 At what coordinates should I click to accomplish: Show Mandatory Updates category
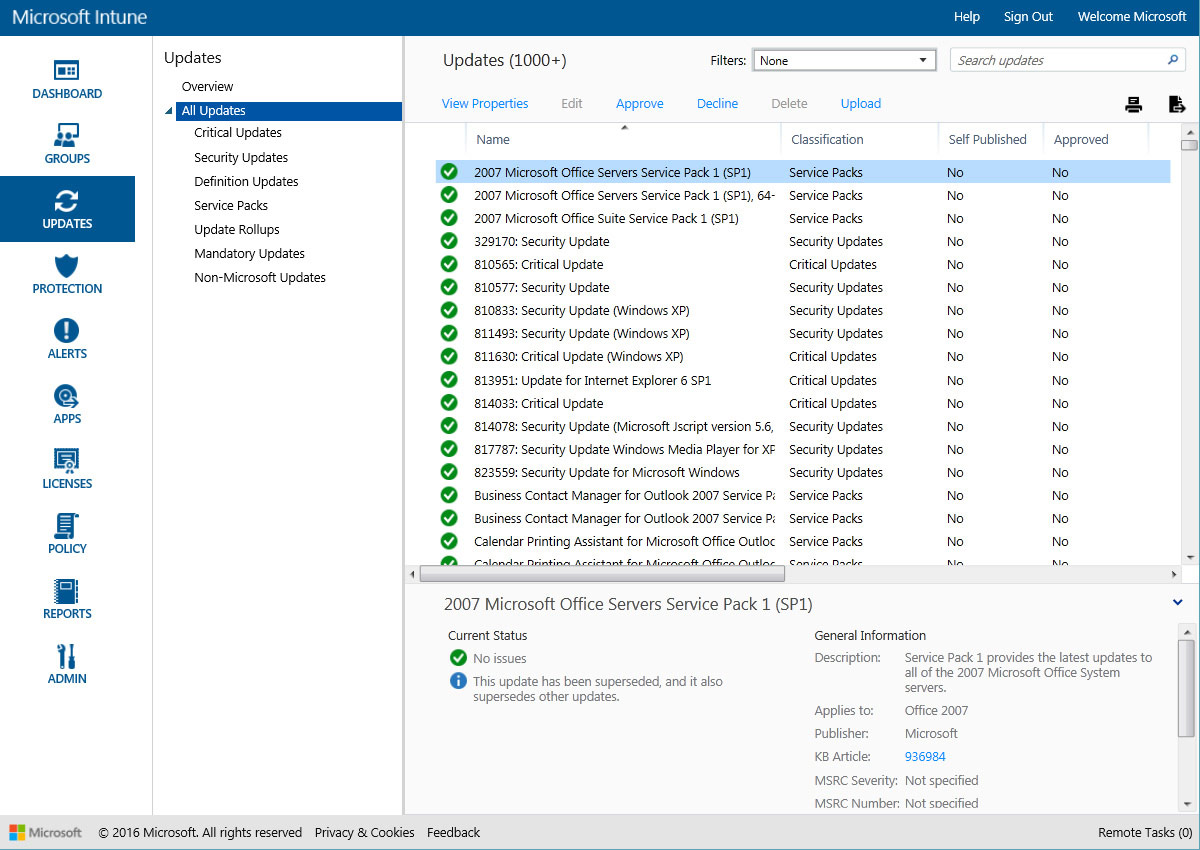coord(249,253)
